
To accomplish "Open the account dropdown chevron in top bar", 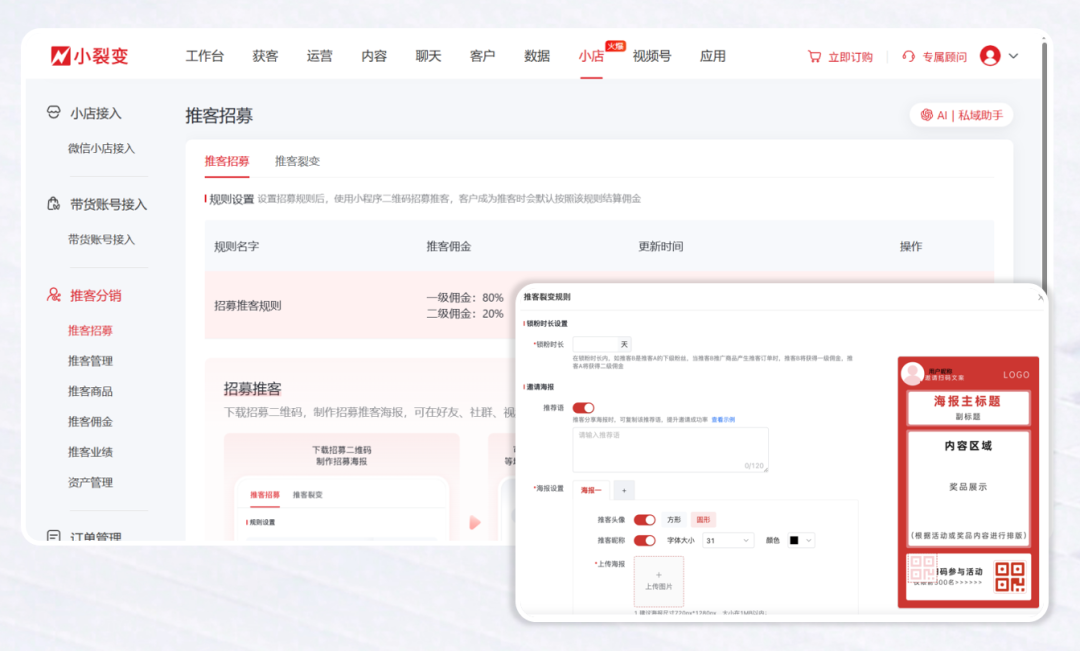I will pos(1013,56).
